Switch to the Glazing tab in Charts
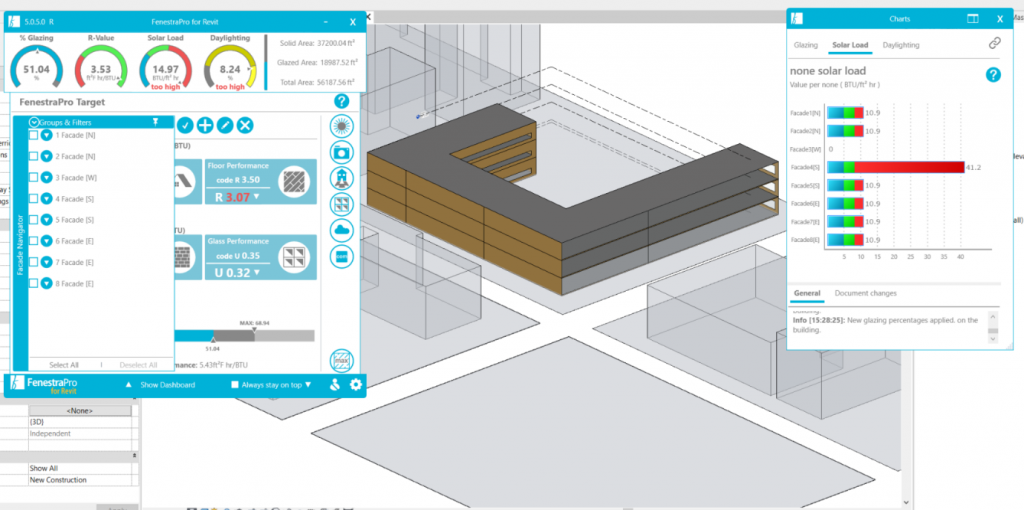This screenshot has width=1024, height=510. (805, 45)
